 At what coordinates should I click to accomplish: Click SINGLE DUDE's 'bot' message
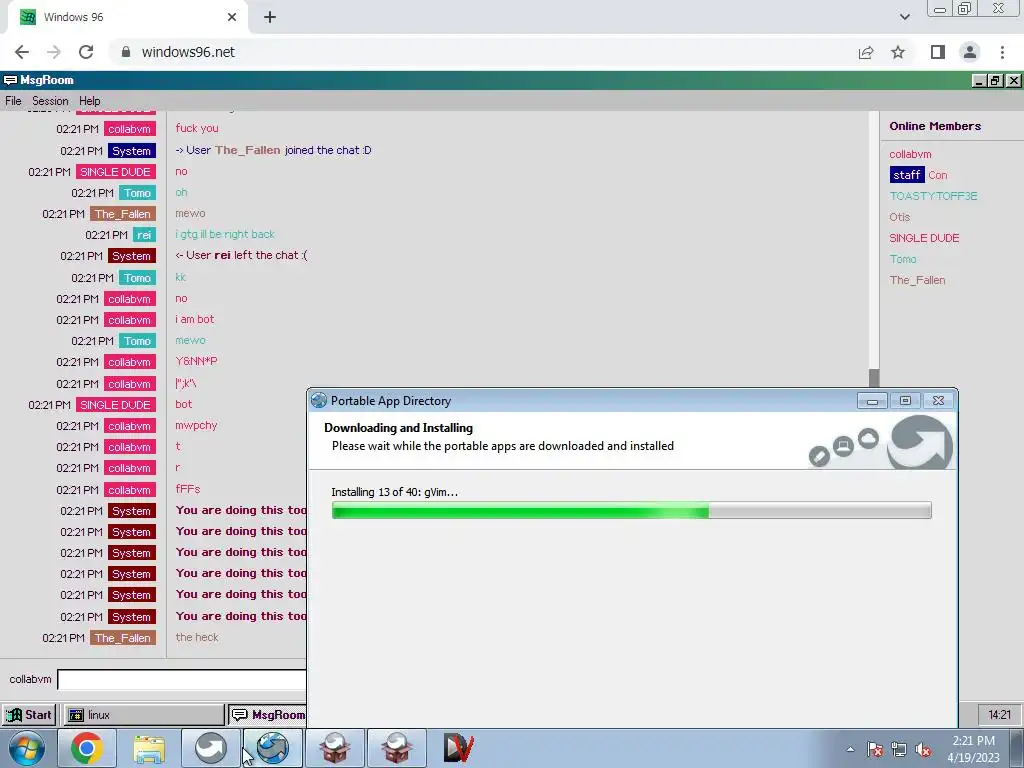(184, 404)
